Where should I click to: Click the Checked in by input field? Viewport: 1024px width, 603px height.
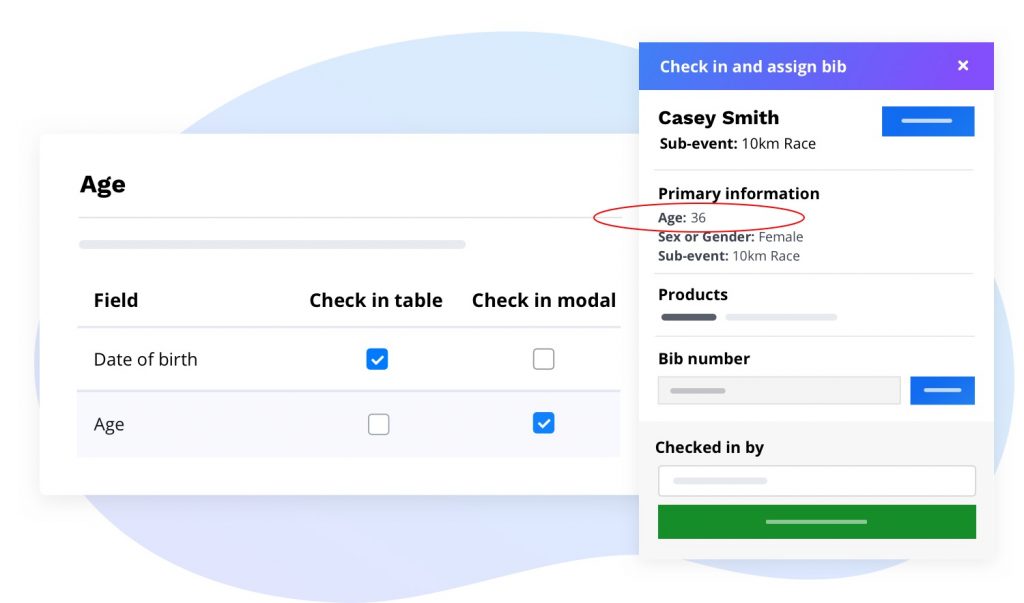tap(816, 481)
